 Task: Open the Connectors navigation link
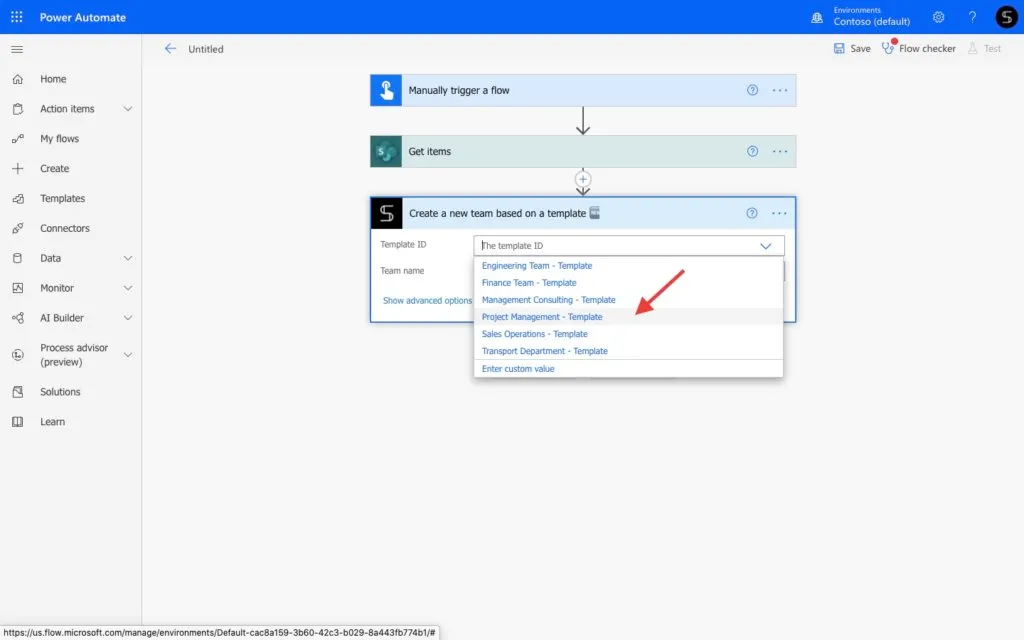tap(65, 228)
